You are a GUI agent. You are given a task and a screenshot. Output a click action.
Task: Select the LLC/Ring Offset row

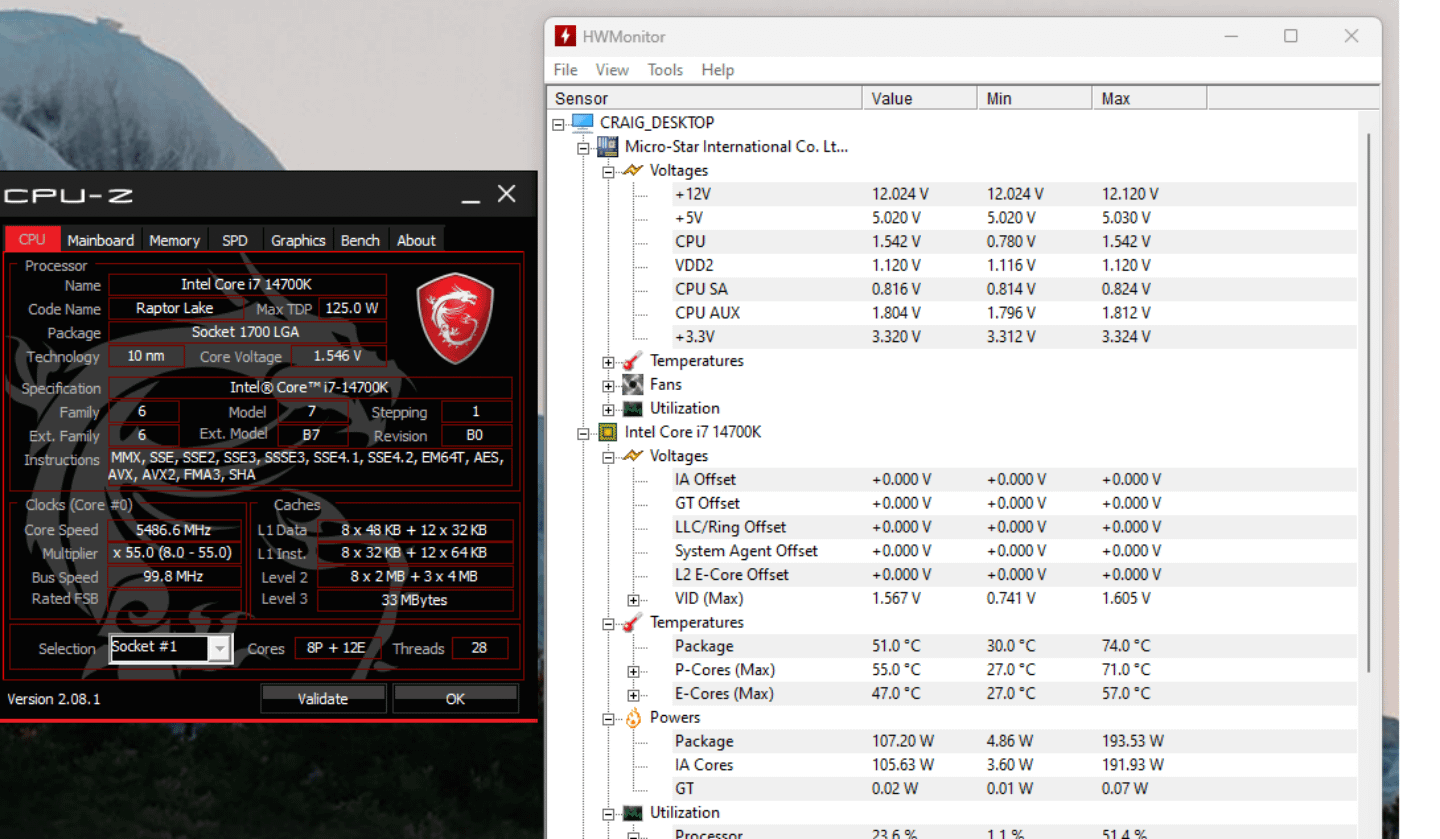(x=1014, y=527)
